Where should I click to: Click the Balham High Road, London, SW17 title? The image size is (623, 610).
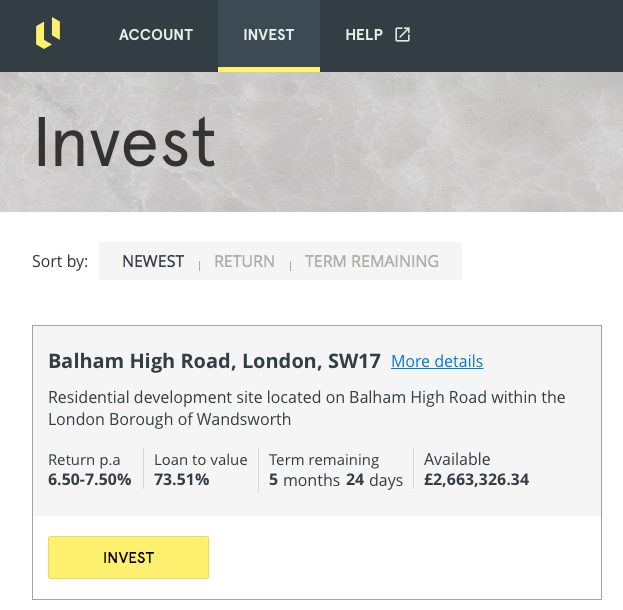[x=215, y=361]
